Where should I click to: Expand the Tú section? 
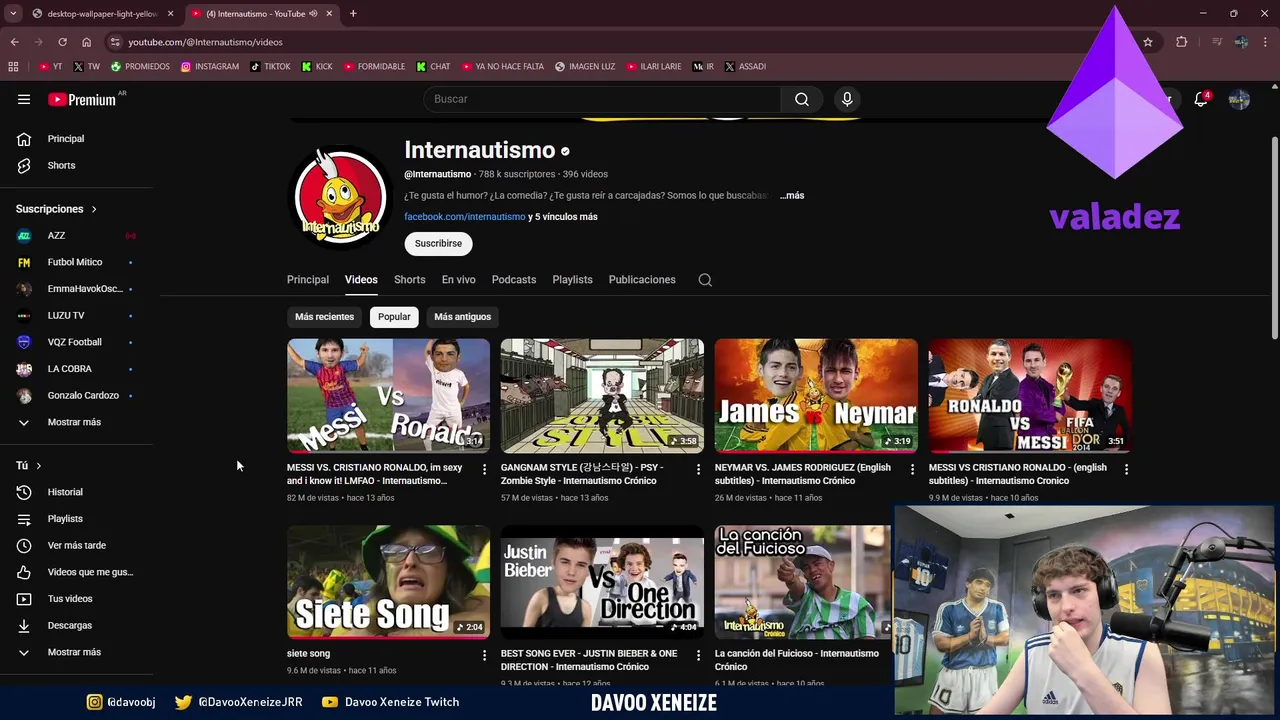pos(29,466)
